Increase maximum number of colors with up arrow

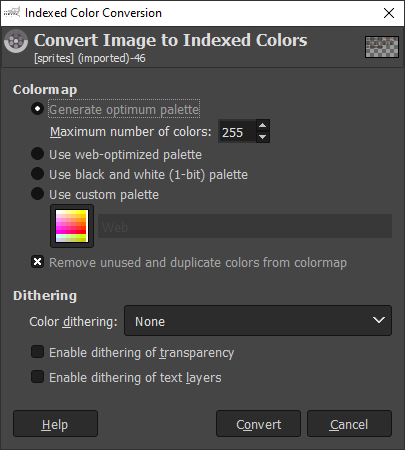(x=263, y=125)
